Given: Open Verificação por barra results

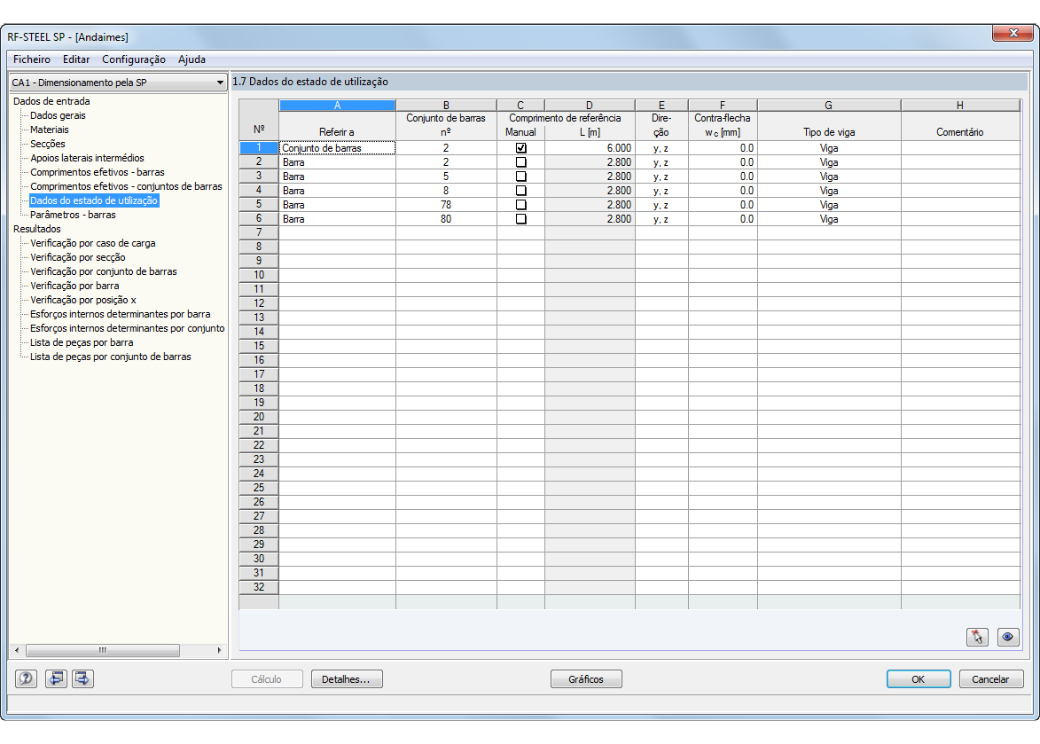Looking at the screenshot, I should click(75, 286).
